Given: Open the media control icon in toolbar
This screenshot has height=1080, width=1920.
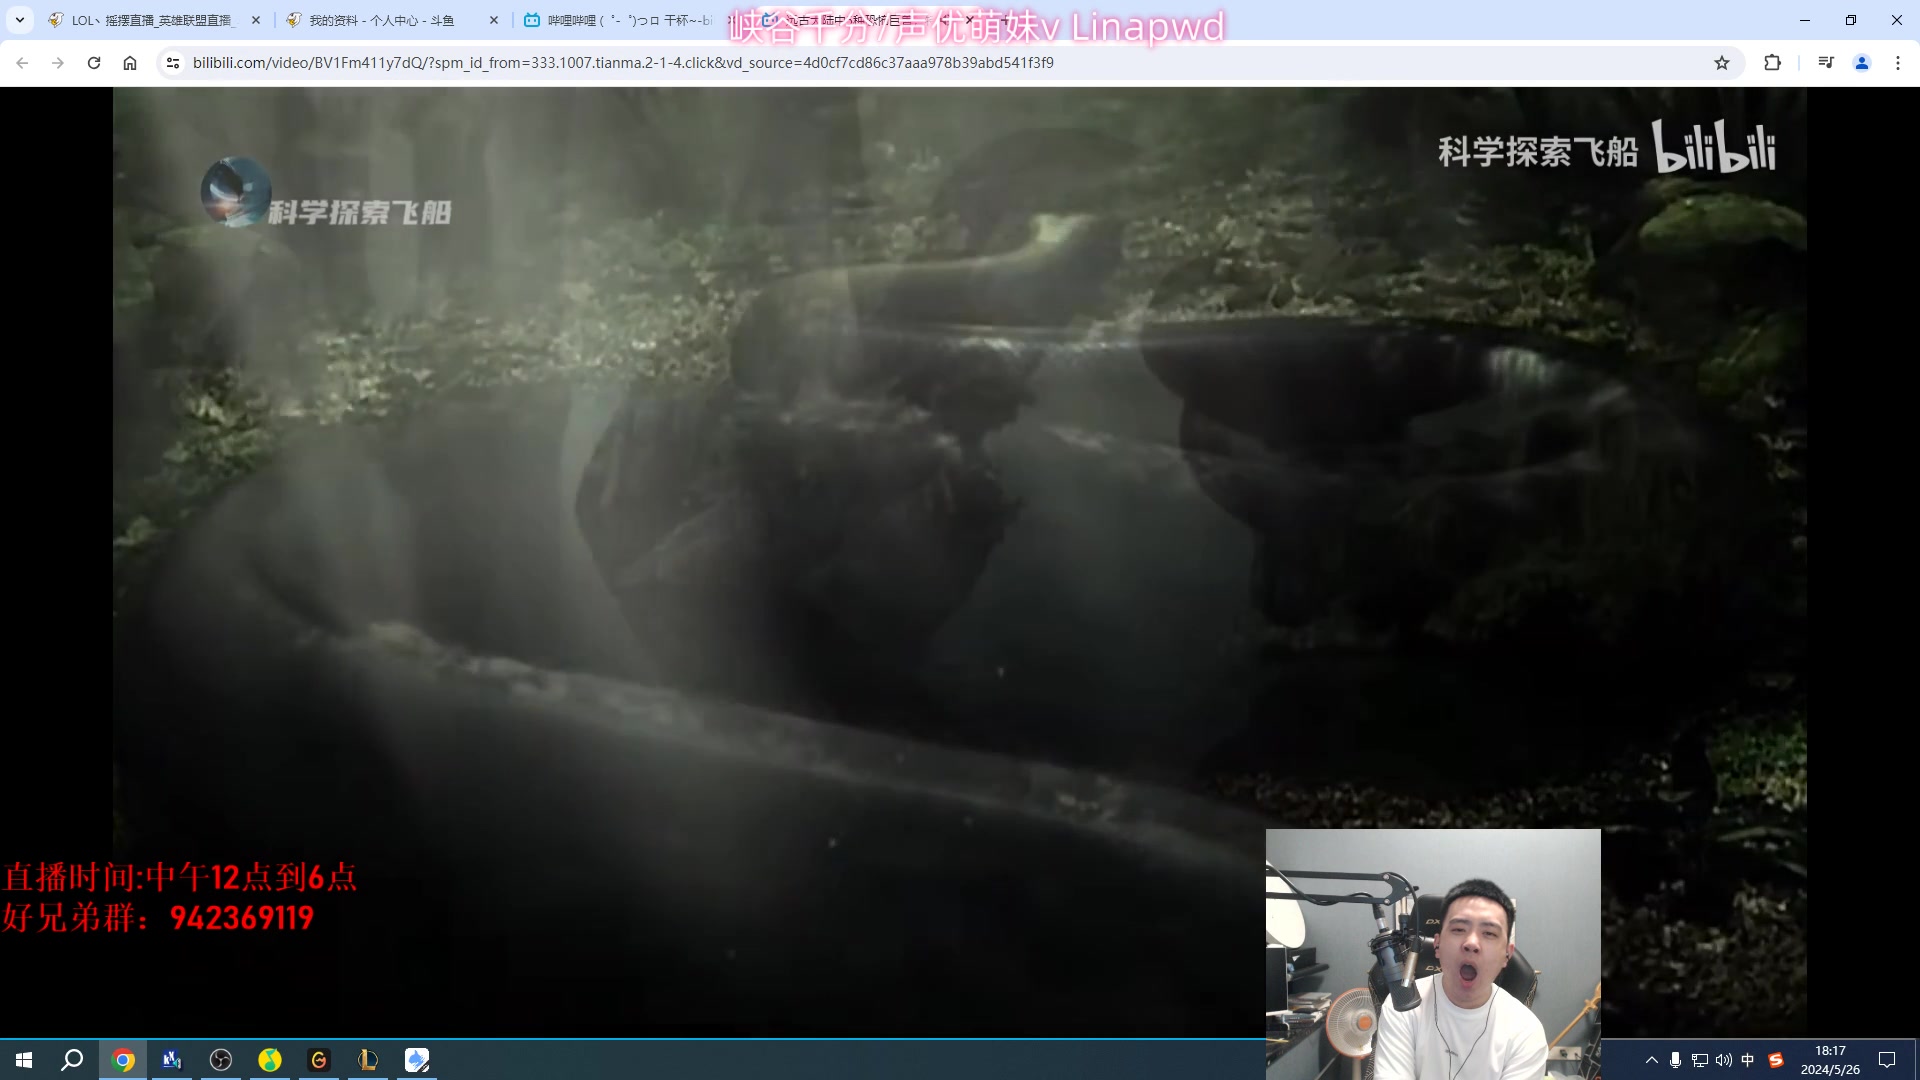Looking at the screenshot, I should click(1826, 63).
